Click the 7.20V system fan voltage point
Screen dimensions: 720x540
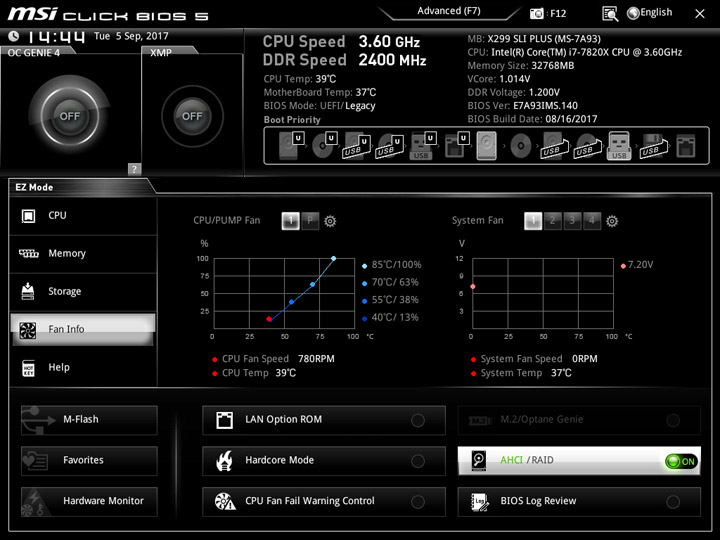[472, 287]
